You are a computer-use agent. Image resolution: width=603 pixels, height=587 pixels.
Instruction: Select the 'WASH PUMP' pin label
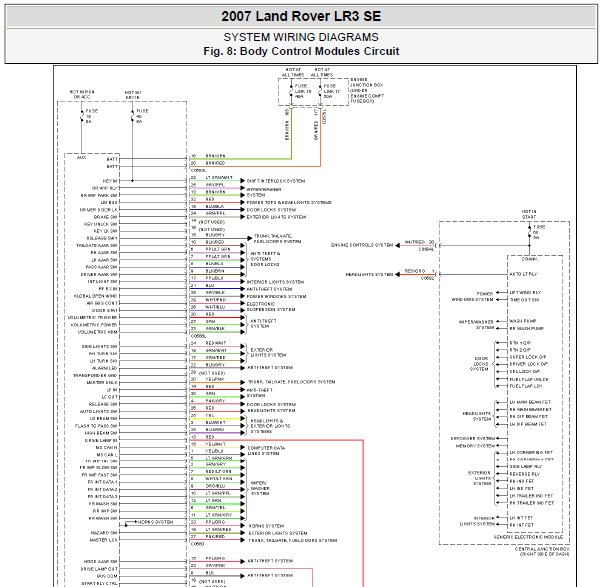click(523, 321)
